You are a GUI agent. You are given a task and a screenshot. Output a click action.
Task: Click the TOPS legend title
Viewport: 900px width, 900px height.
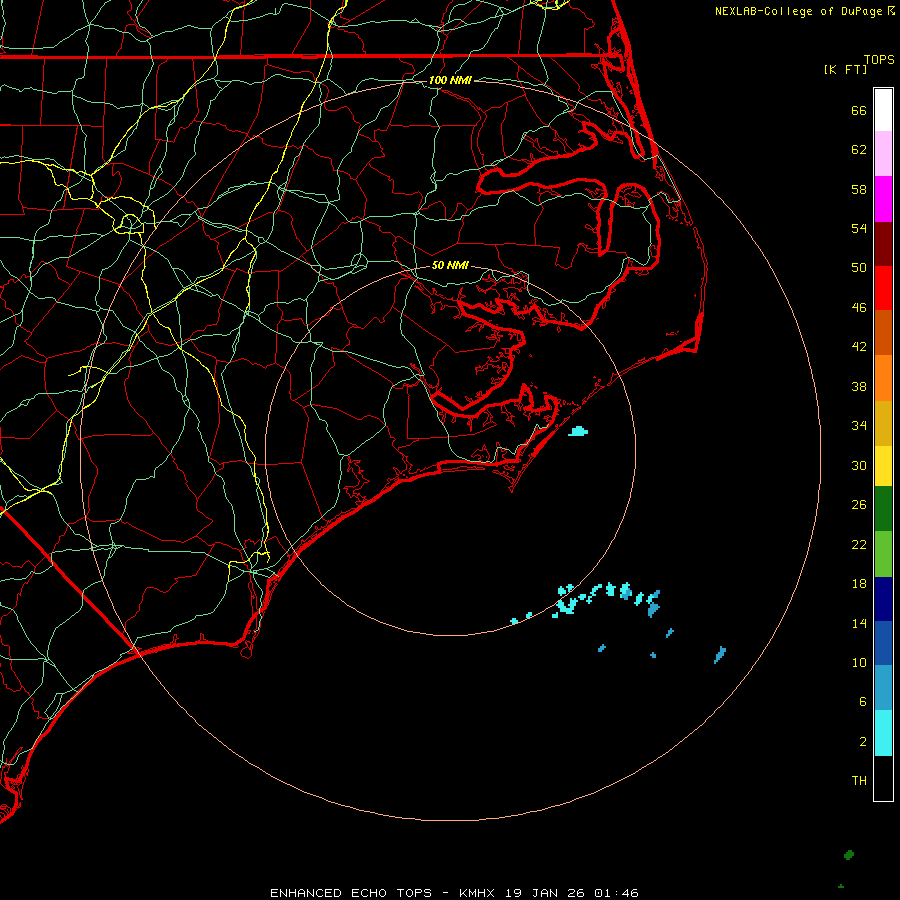(x=879, y=59)
